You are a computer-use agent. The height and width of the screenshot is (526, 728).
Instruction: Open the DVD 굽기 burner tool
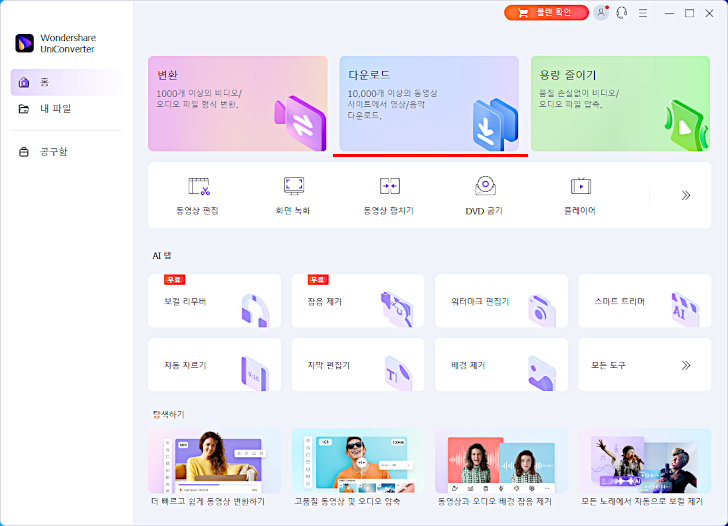click(485, 196)
